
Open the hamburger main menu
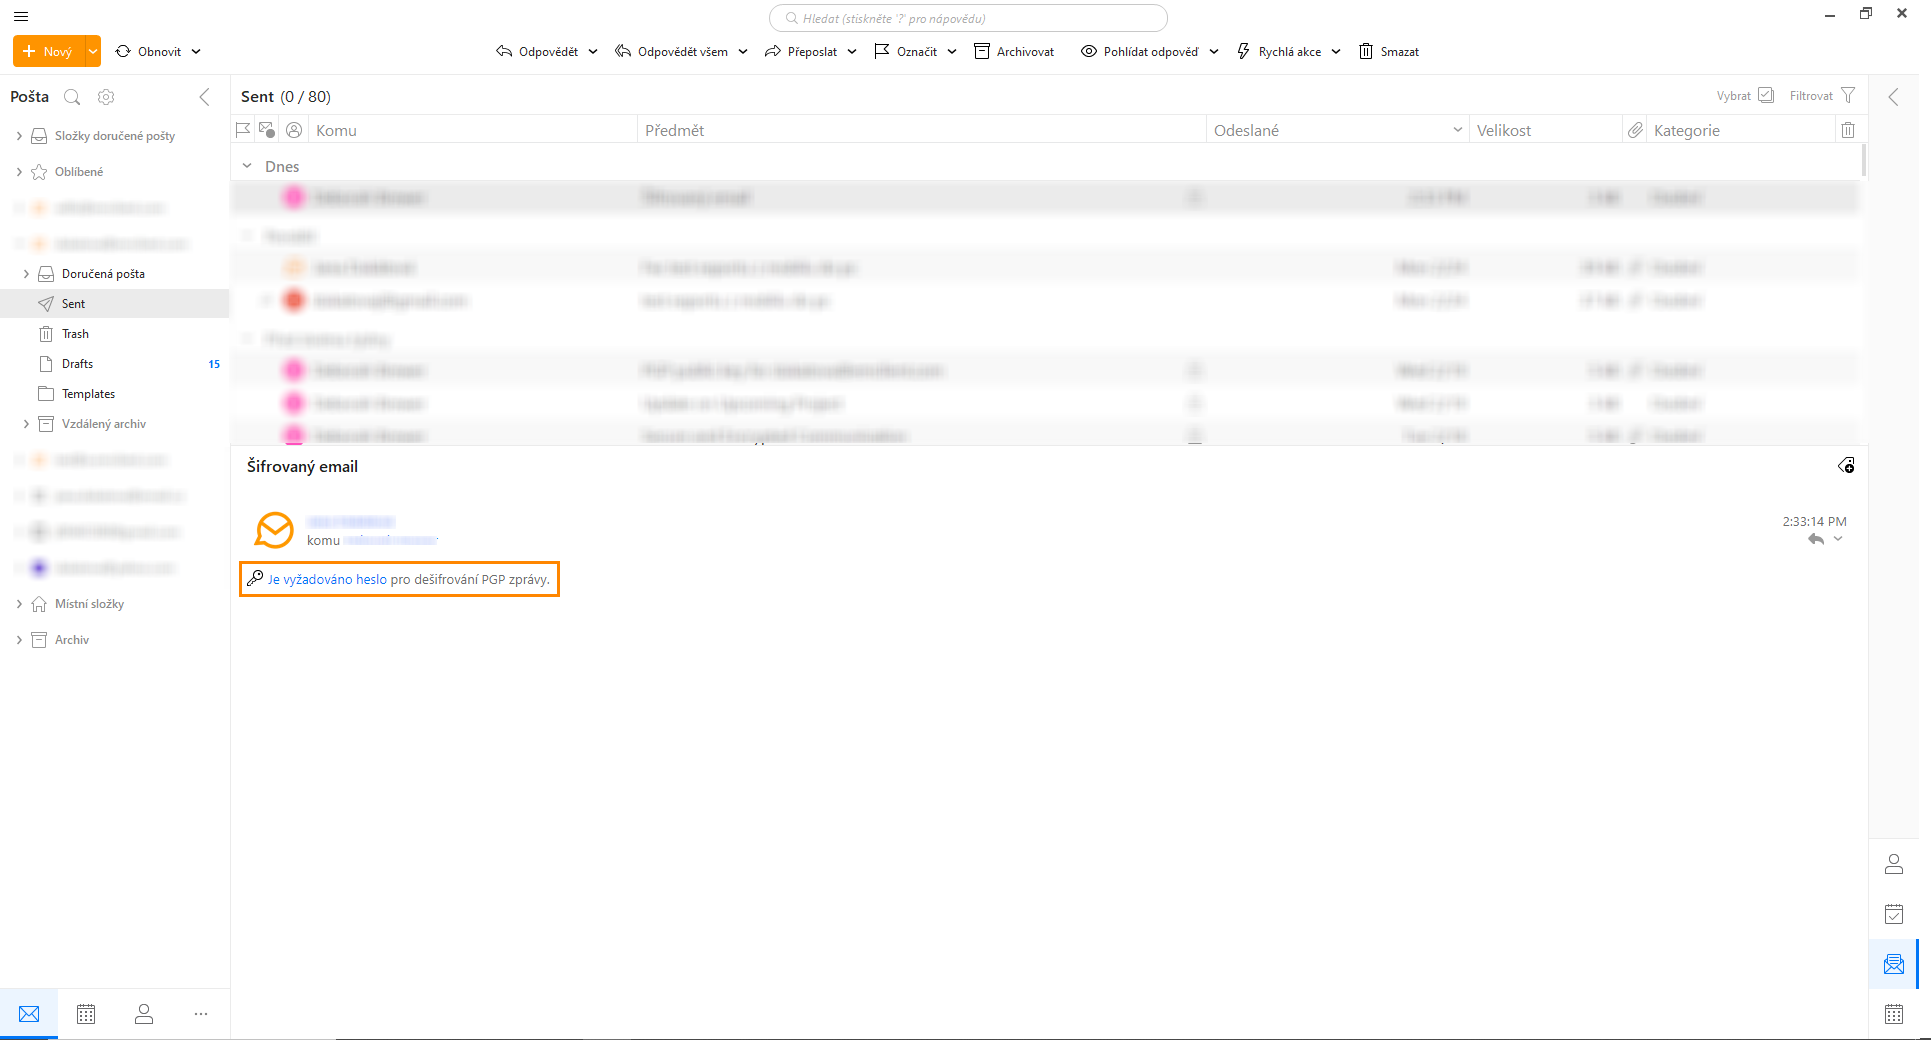[21, 16]
